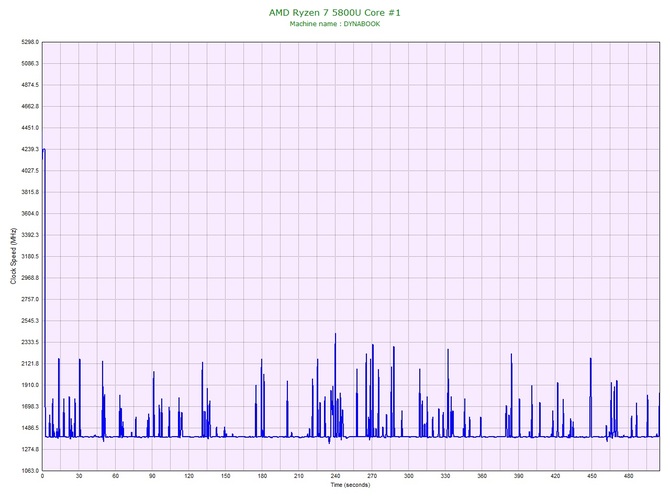Screen dimensions: 670x502
Task: Click the 450 seconds x-axis tick label
Action: (x=592, y=476)
